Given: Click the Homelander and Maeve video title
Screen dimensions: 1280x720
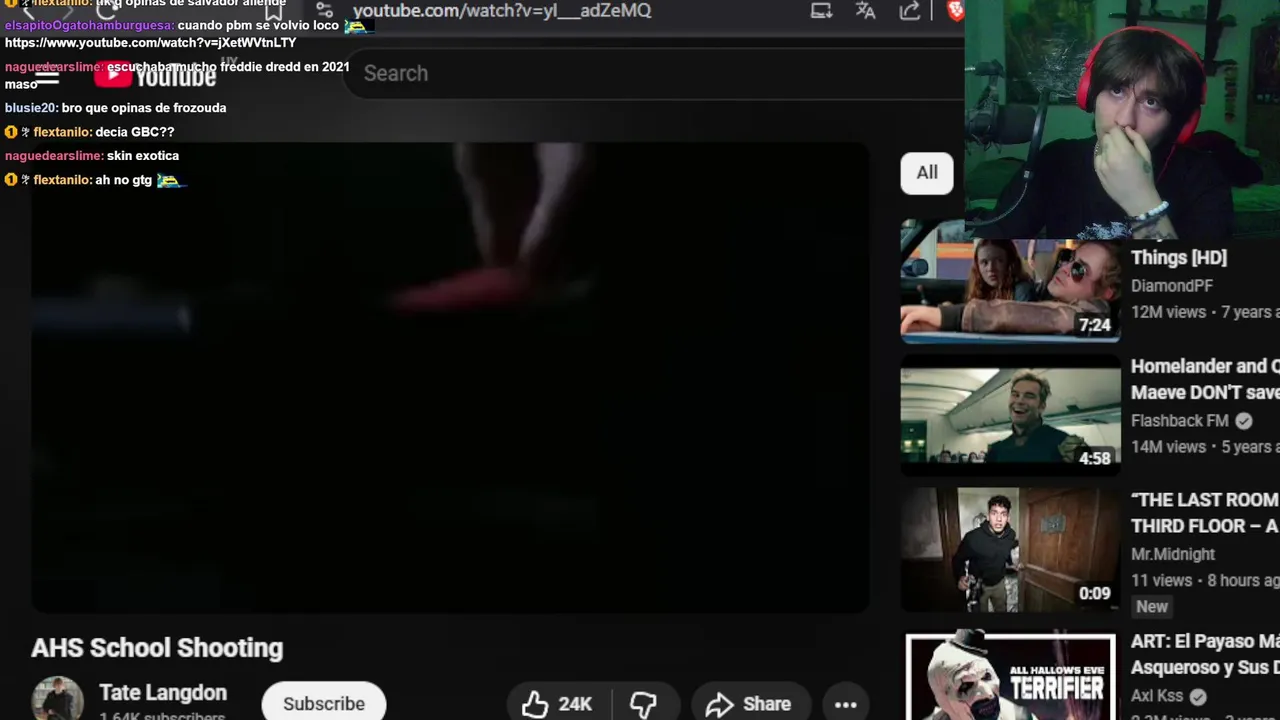Looking at the screenshot, I should click(1205, 379).
